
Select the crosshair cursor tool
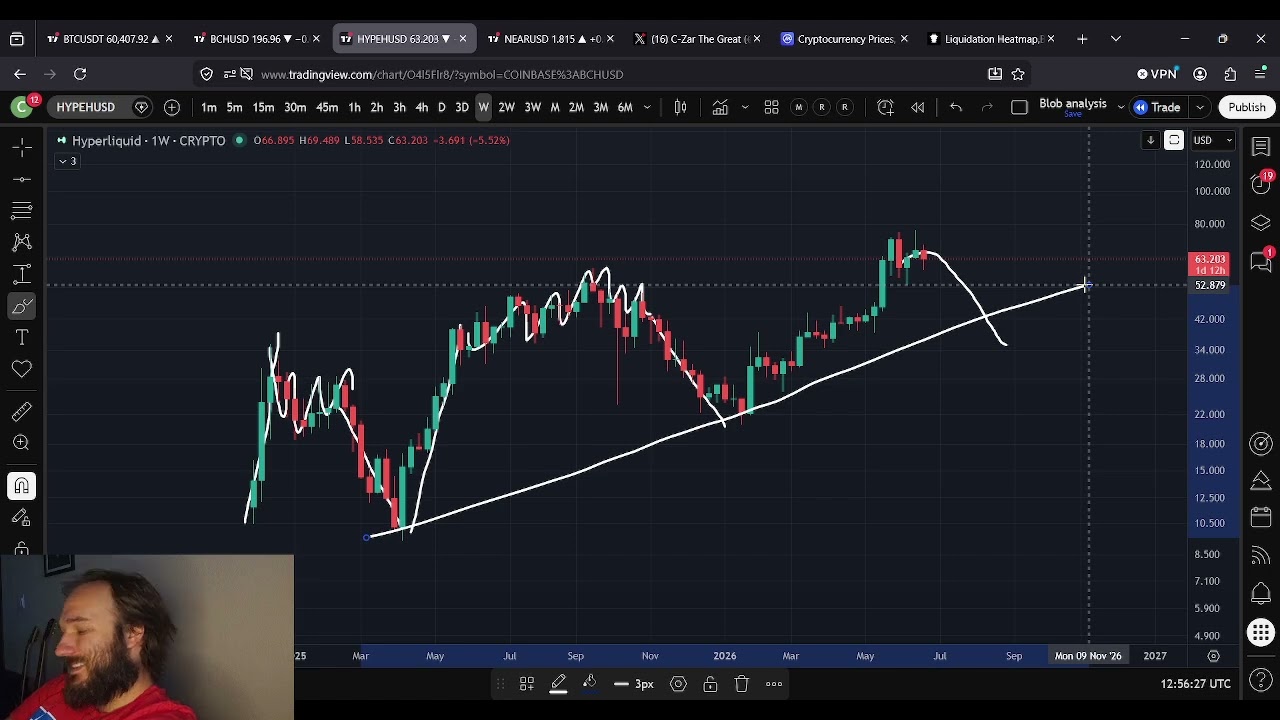21,147
